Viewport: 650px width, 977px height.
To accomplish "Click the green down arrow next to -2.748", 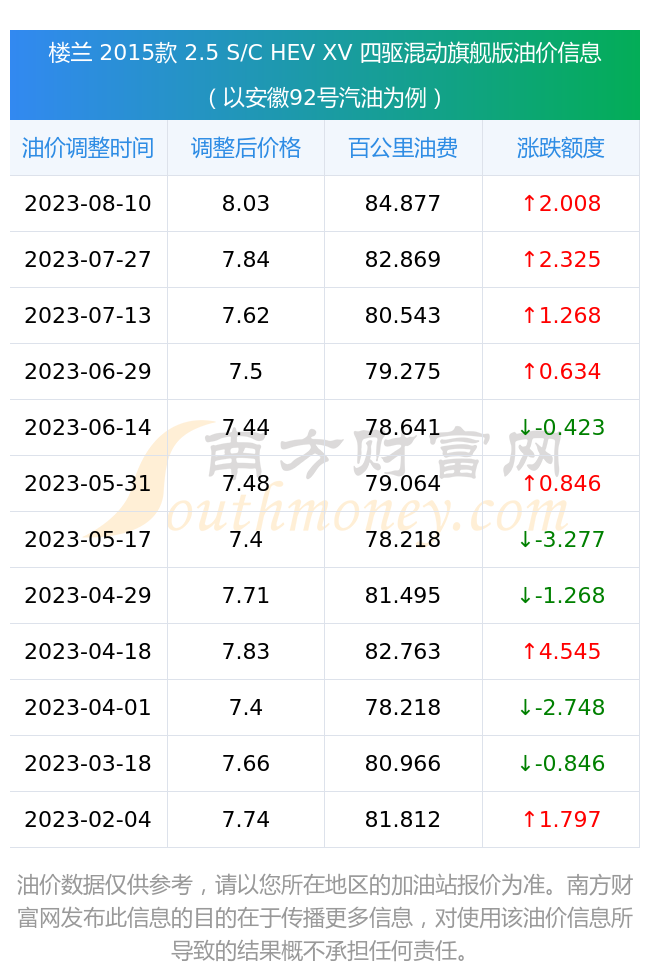I will click(525, 708).
